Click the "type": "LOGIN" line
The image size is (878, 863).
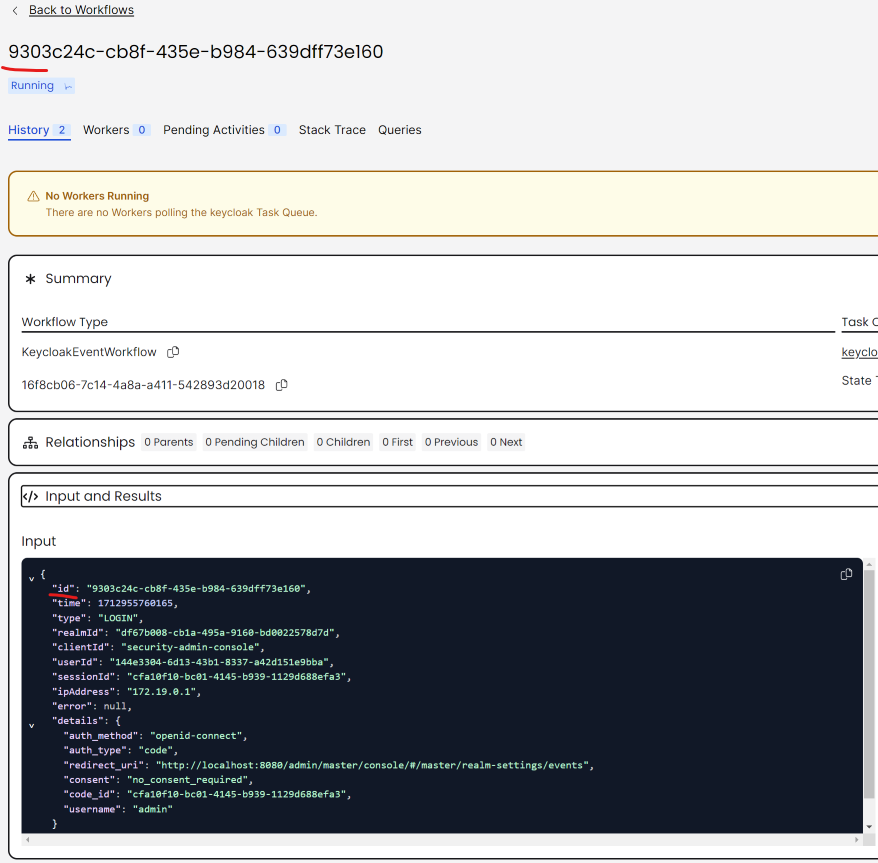tap(97, 618)
